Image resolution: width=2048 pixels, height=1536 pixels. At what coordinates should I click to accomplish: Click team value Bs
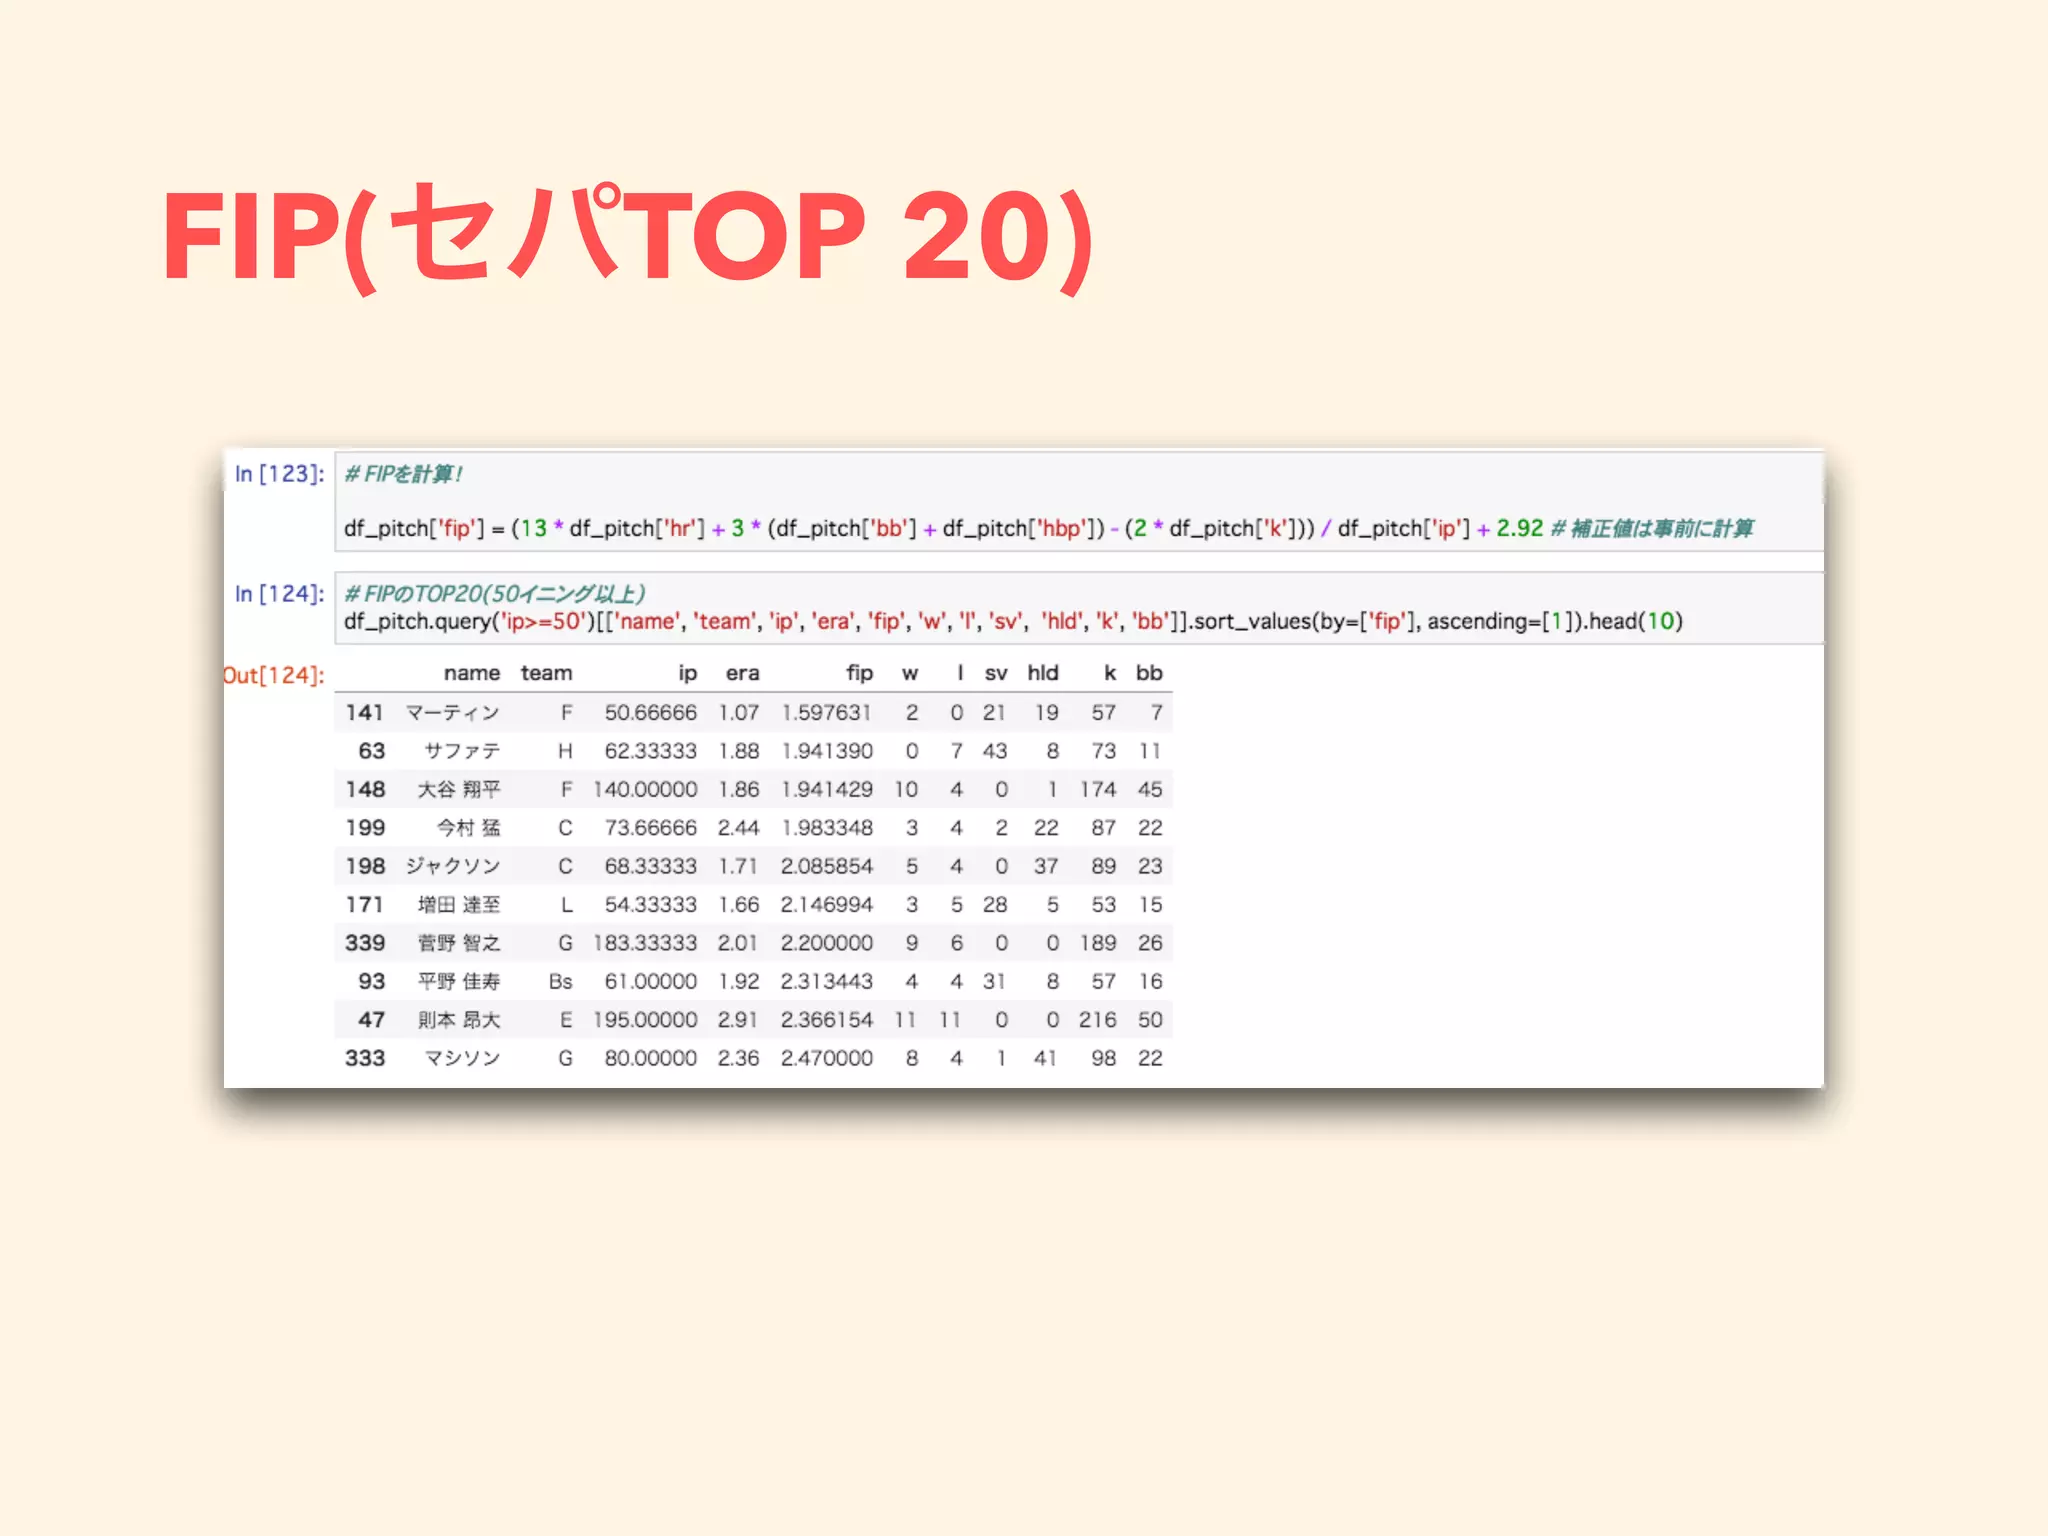560,982
